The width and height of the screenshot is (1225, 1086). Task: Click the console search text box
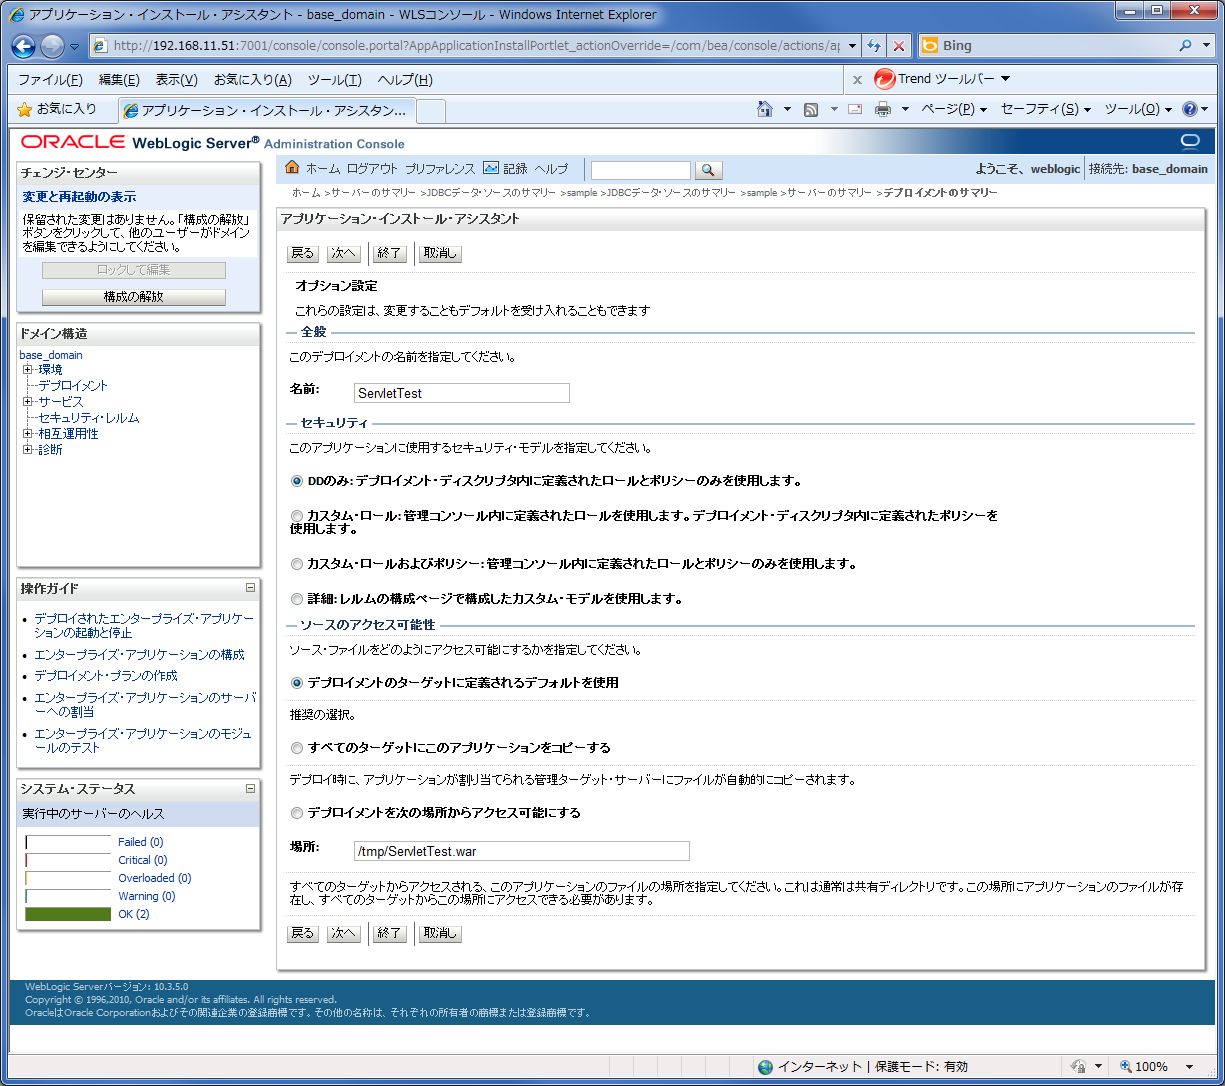pyautogui.click(x=641, y=171)
